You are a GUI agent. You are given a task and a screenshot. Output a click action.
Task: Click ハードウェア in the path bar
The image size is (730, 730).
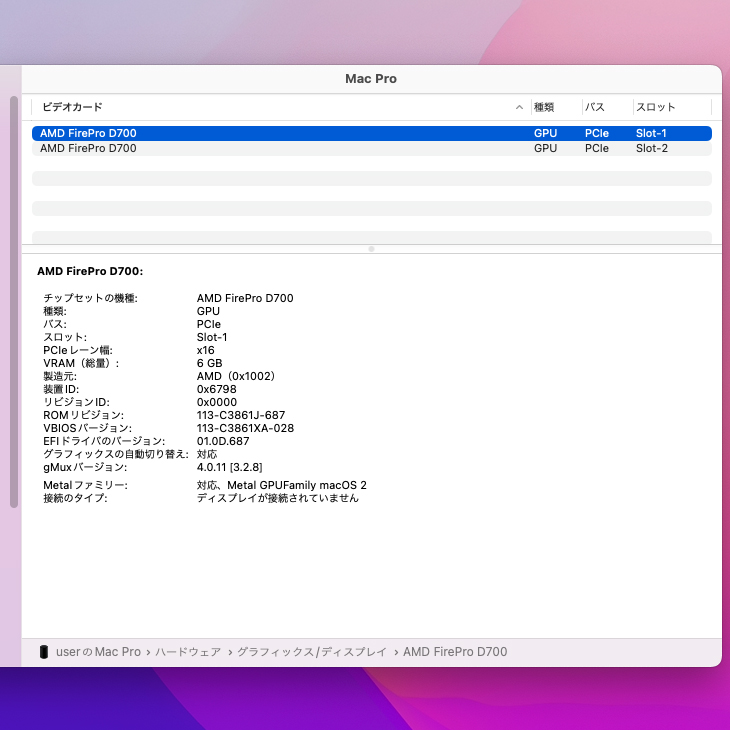[188, 652]
